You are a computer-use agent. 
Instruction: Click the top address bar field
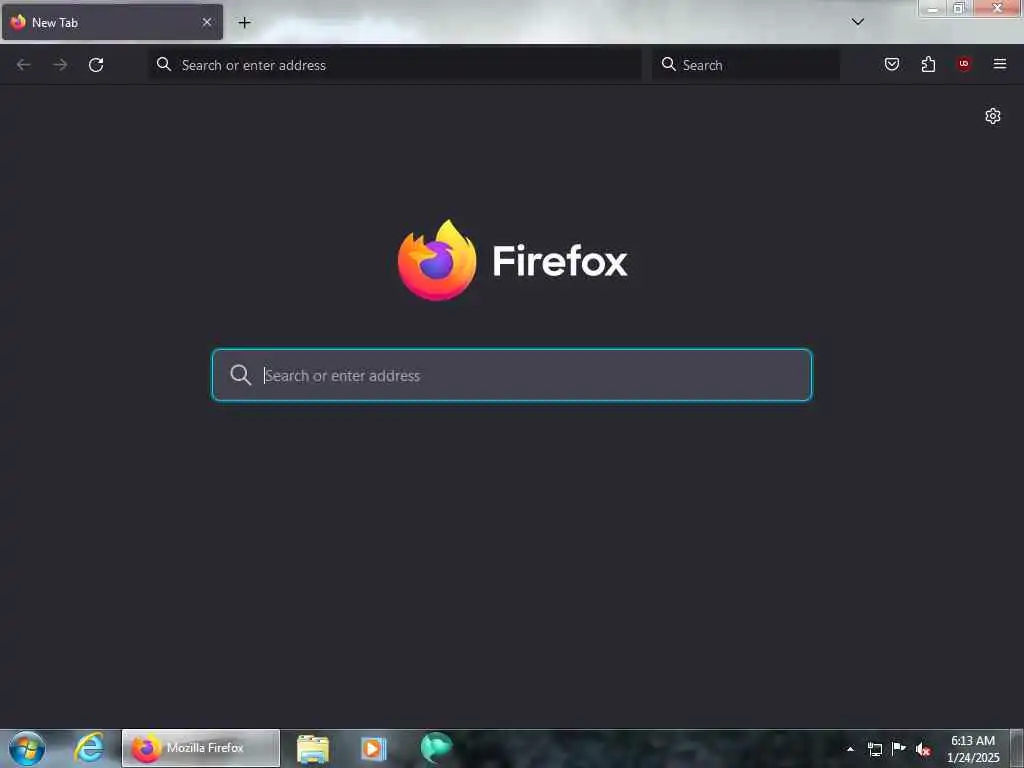(x=395, y=65)
